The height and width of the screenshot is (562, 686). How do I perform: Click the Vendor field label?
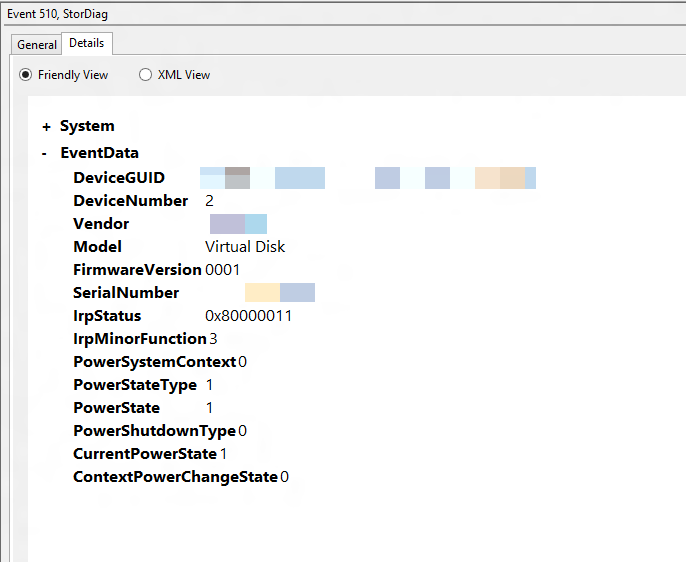101,224
